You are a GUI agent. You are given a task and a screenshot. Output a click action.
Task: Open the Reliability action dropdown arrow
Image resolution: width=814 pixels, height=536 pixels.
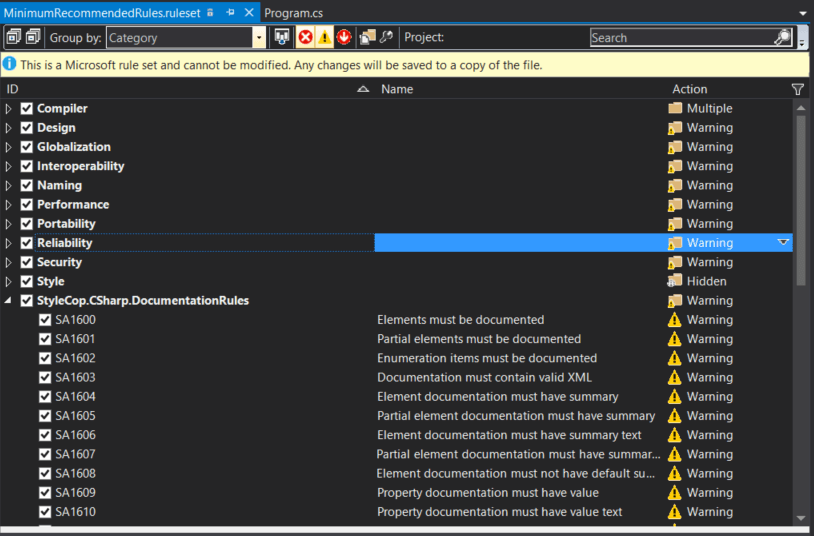(x=783, y=243)
